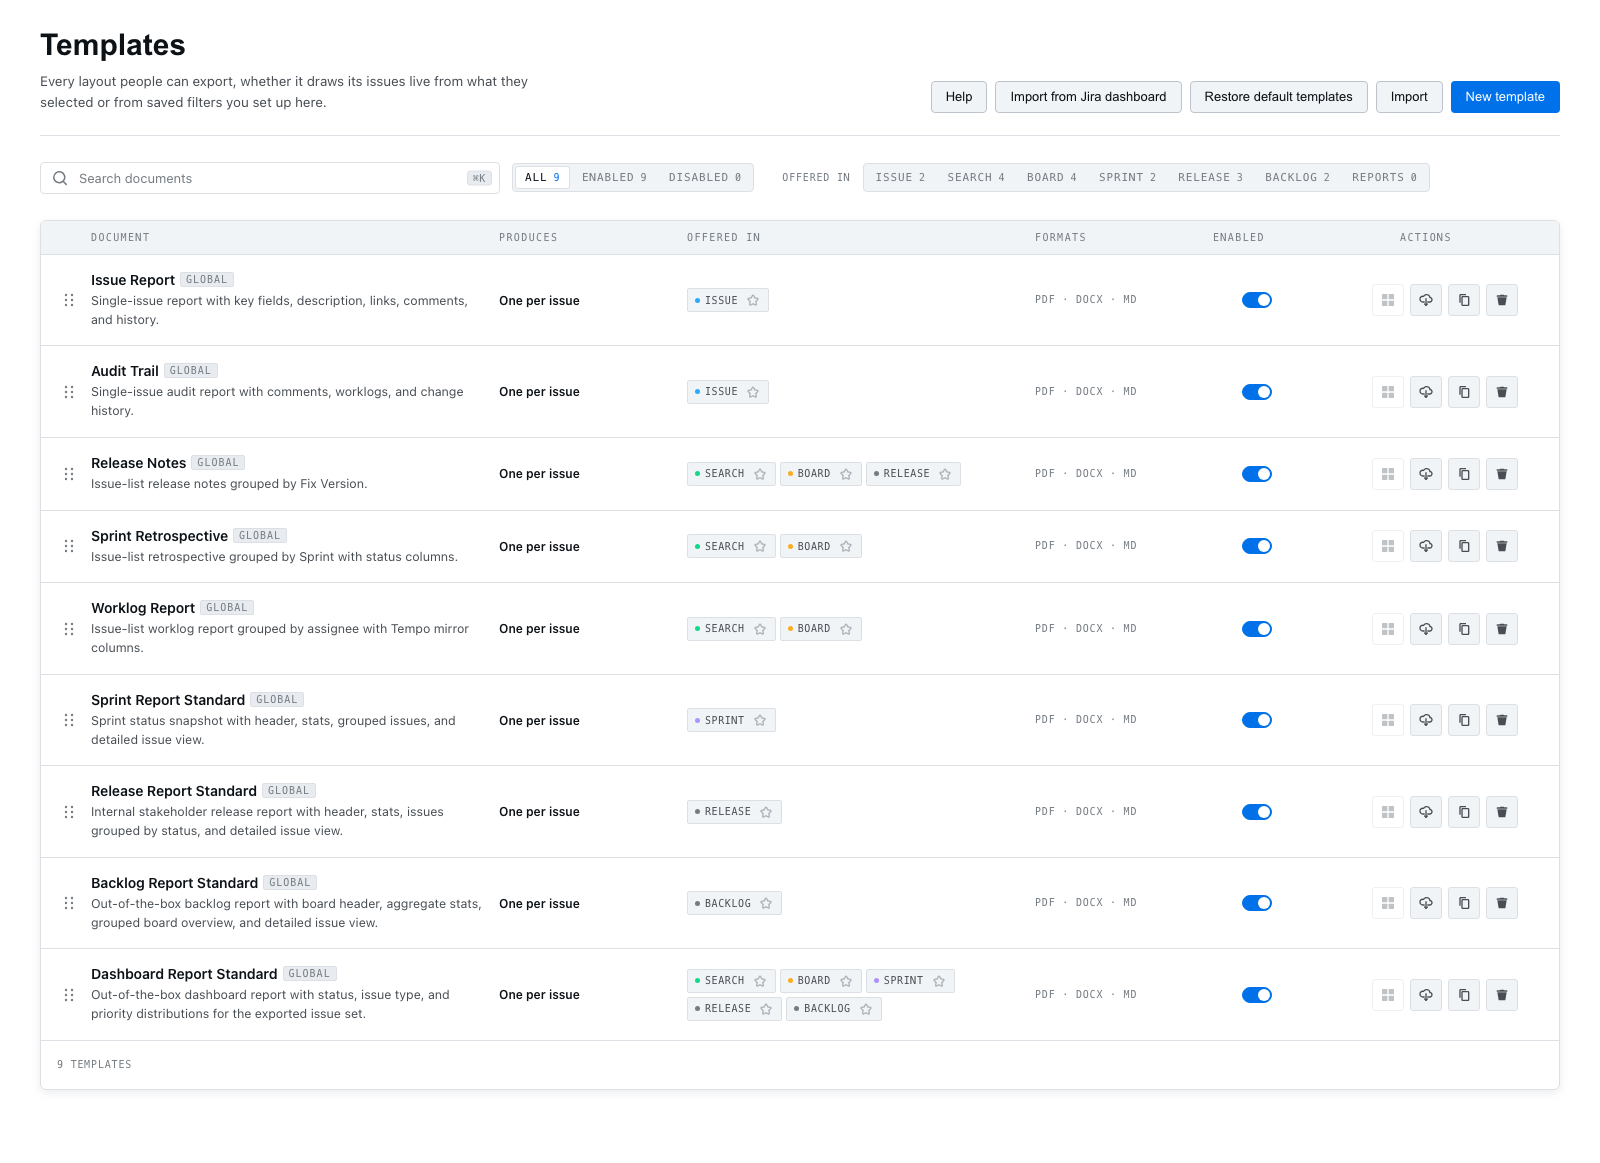Disable the Issue Report template toggle
The width and height of the screenshot is (1600, 1163).
pos(1256,300)
